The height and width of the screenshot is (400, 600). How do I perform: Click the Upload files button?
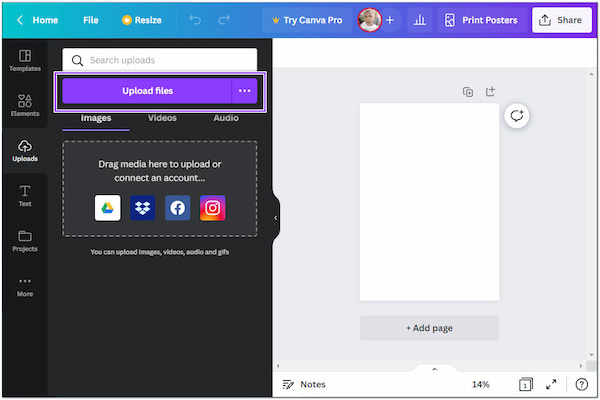147,91
